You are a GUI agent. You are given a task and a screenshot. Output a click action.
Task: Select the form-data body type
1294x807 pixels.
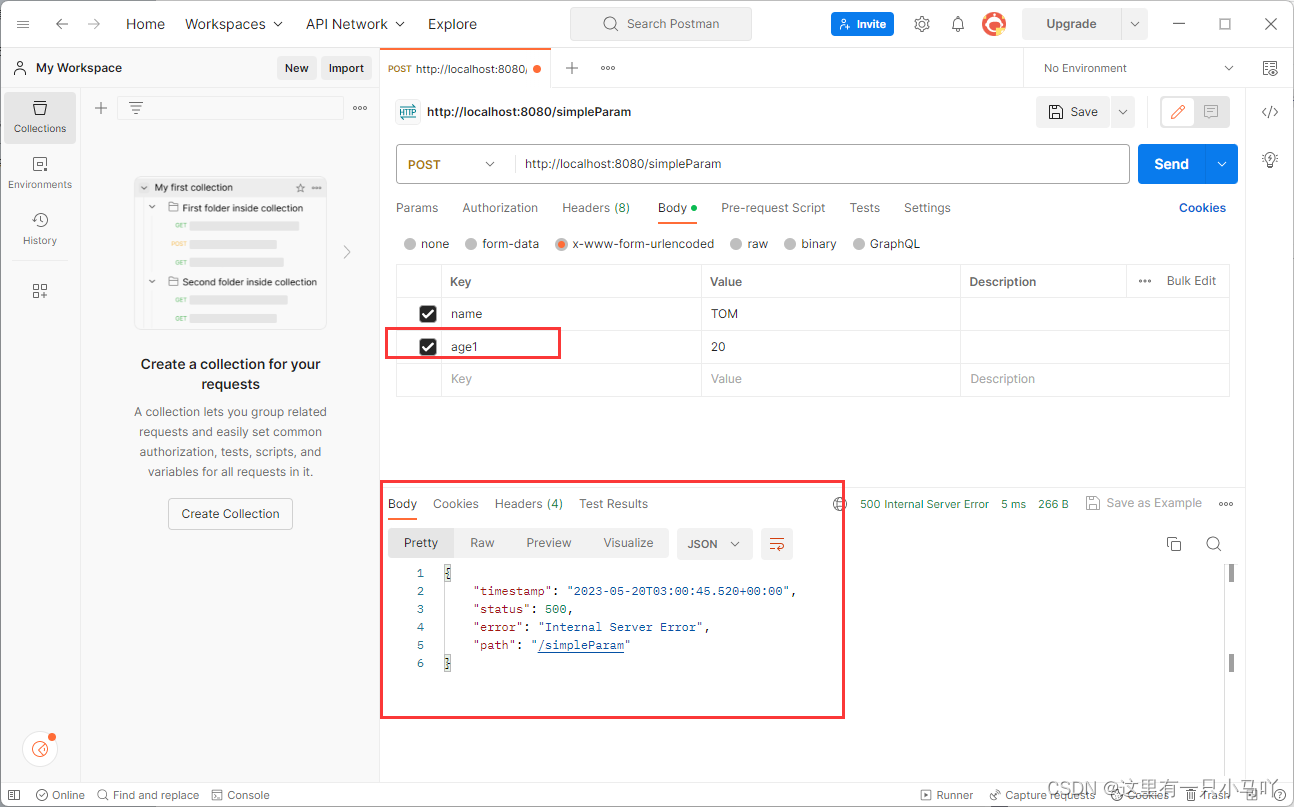471,244
